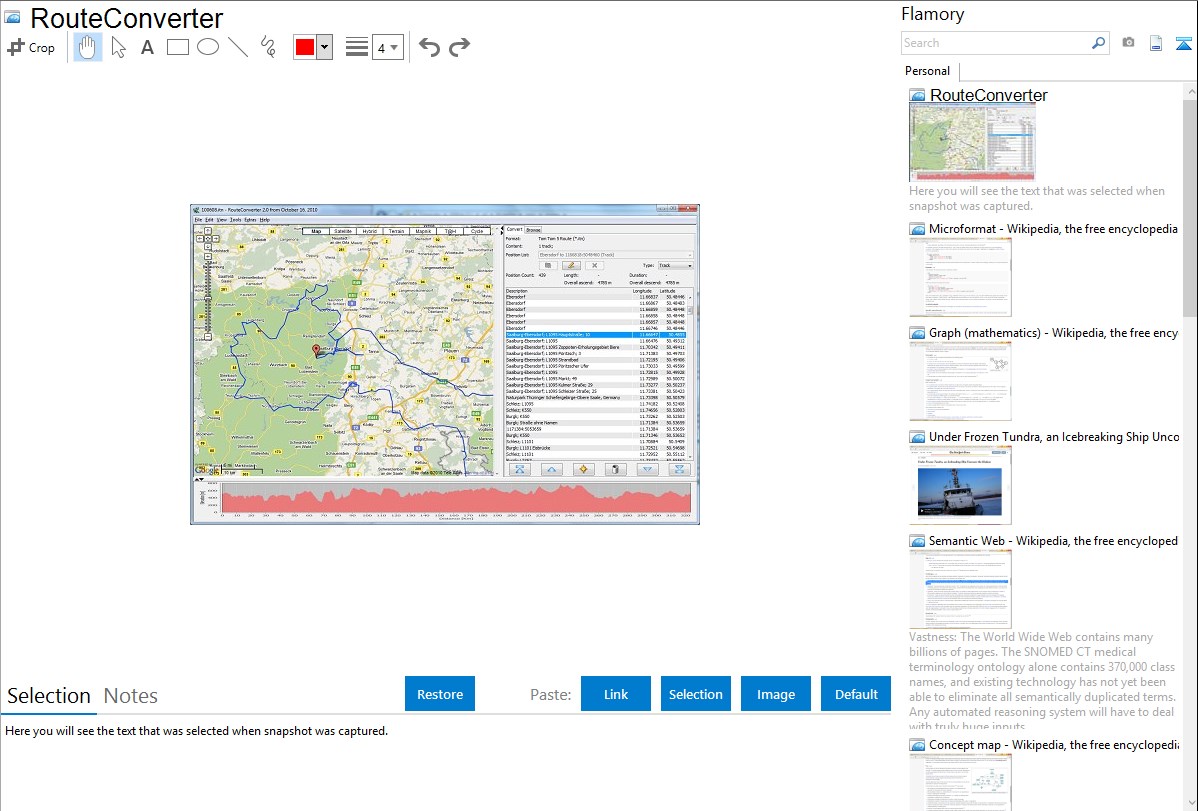
Task: Select the Crop tool
Action: click(31, 47)
